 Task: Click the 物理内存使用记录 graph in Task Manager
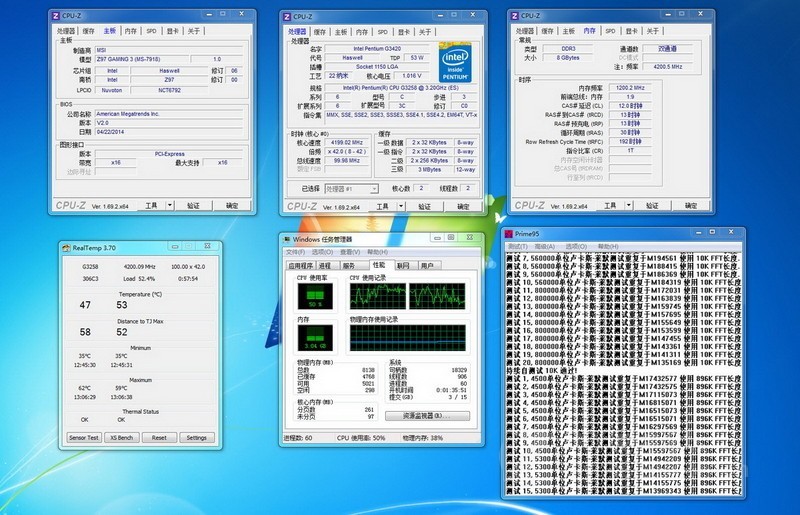tap(408, 338)
